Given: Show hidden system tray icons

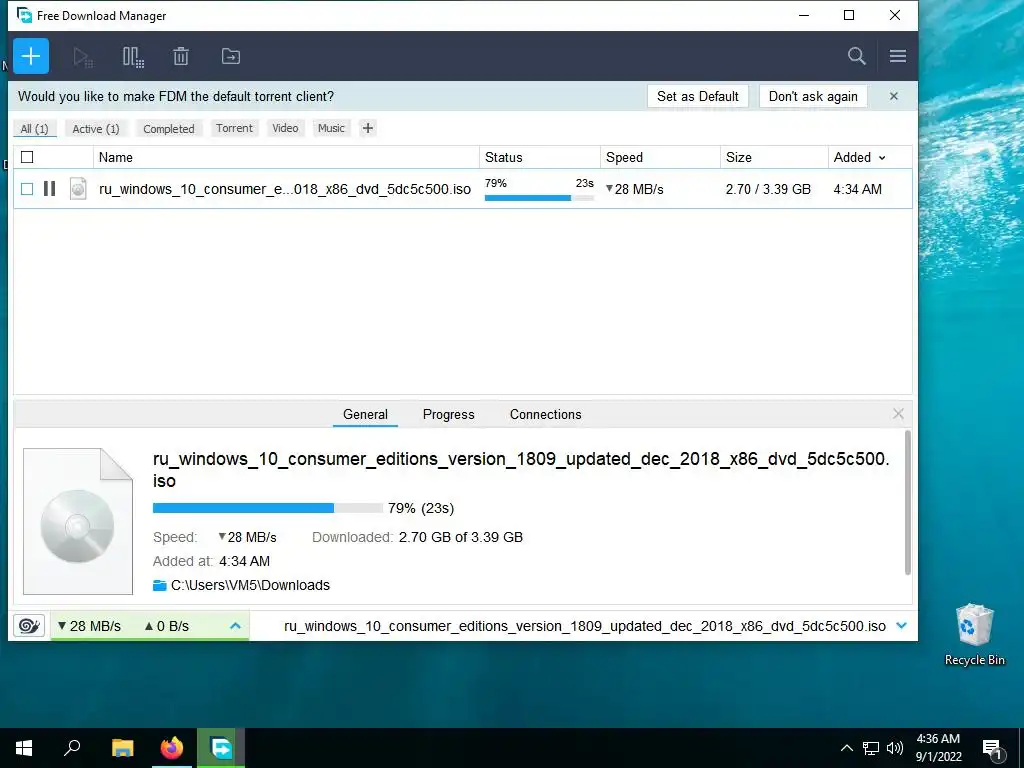Looking at the screenshot, I should [846, 748].
